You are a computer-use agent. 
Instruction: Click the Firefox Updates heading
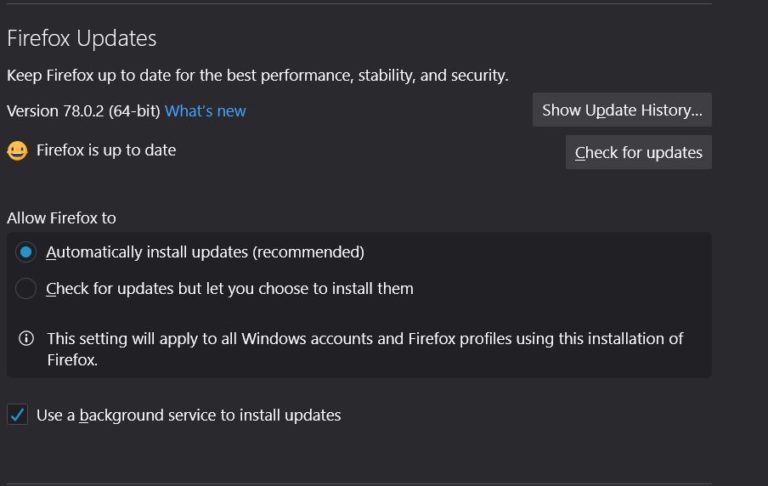pos(82,38)
